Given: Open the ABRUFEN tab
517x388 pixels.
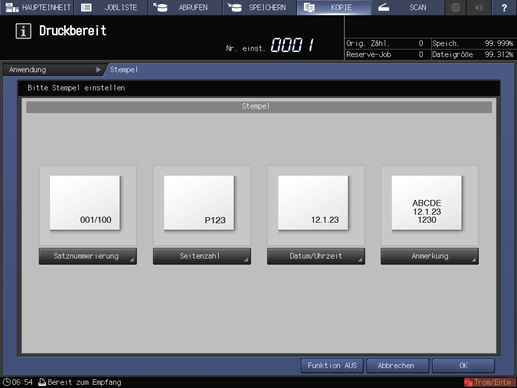Looking at the screenshot, I should click(x=185, y=7).
